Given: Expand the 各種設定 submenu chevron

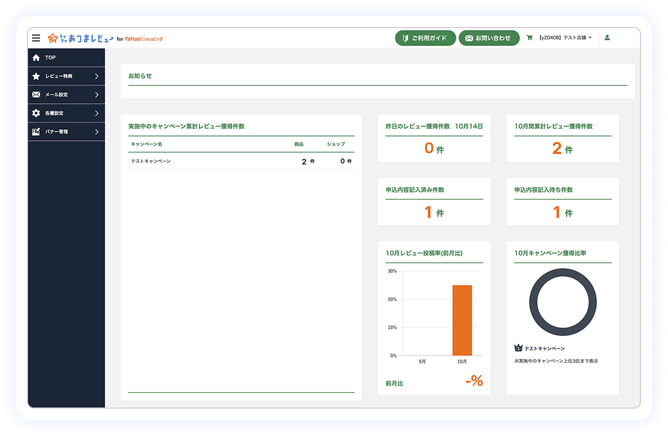Looking at the screenshot, I should click(x=96, y=113).
